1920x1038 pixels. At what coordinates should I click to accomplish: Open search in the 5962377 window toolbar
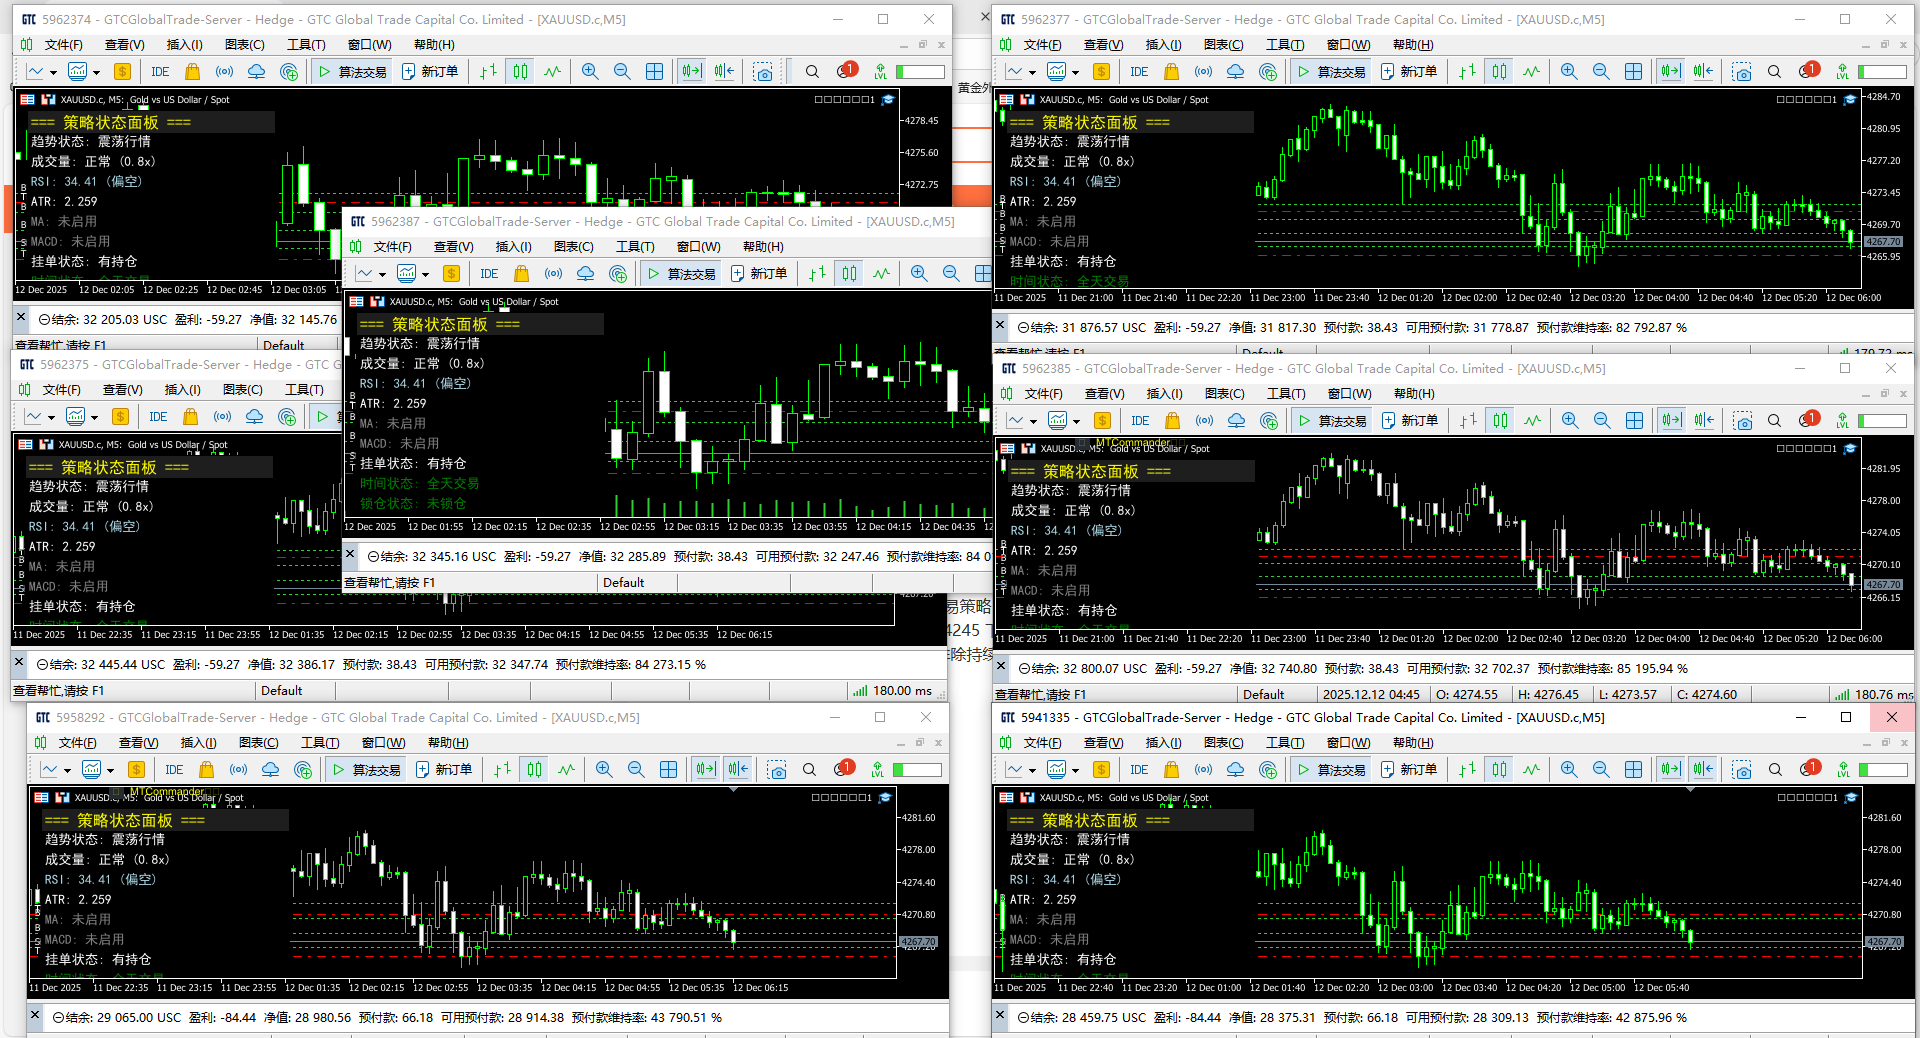click(1774, 72)
